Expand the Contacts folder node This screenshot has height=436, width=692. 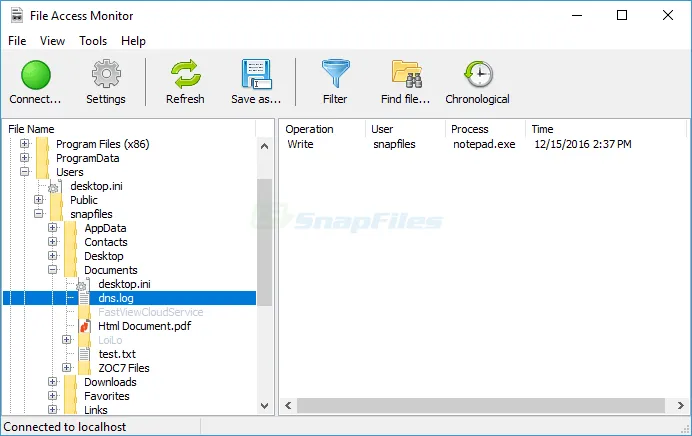(53, 242)
